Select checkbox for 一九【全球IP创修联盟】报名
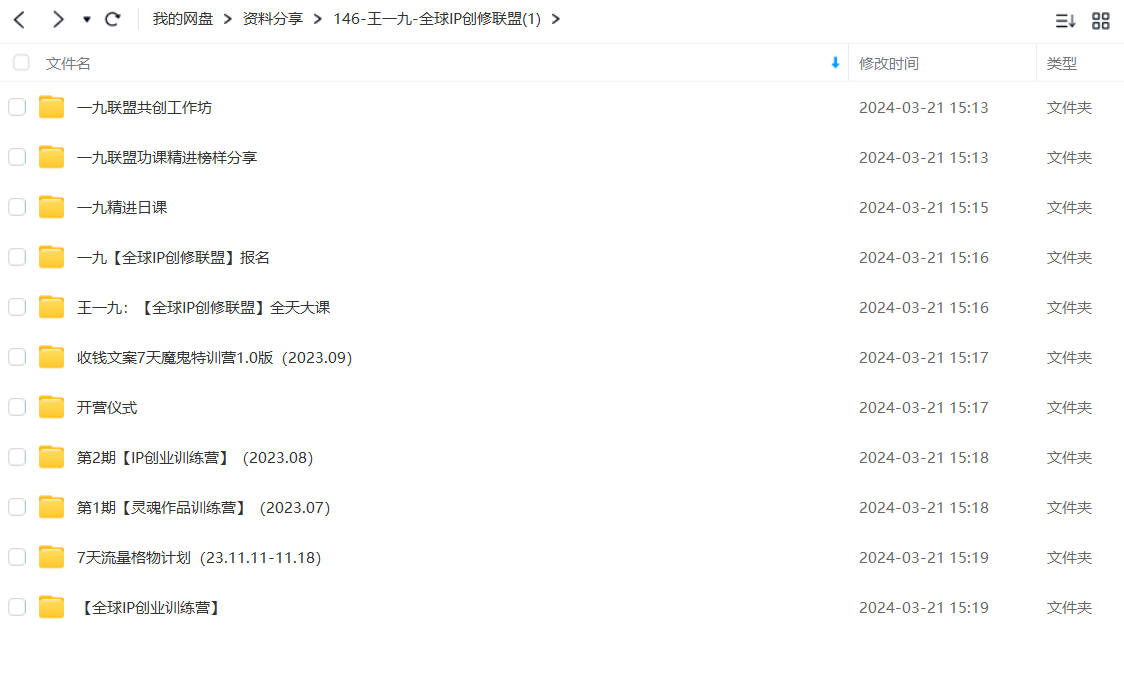 17,257
